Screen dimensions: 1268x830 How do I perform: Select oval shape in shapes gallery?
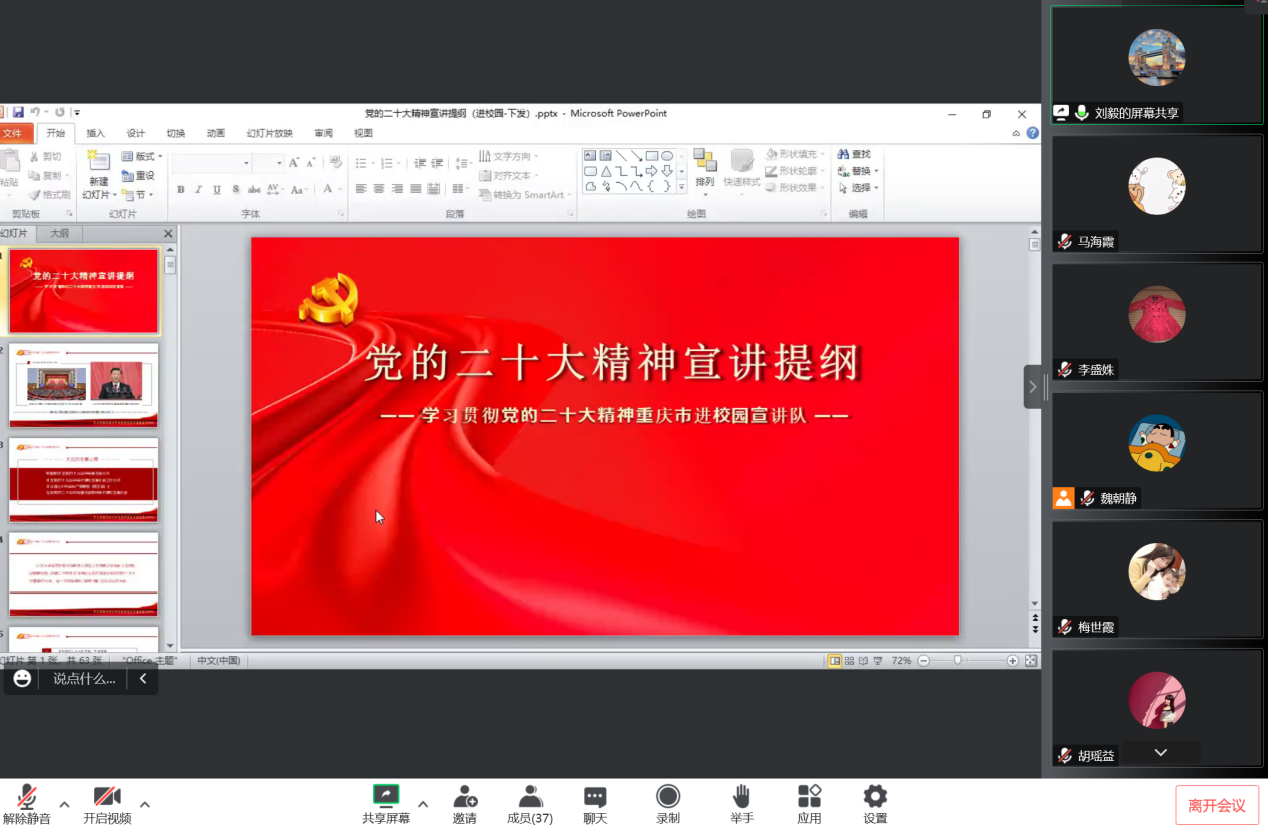tap(667, 156)
